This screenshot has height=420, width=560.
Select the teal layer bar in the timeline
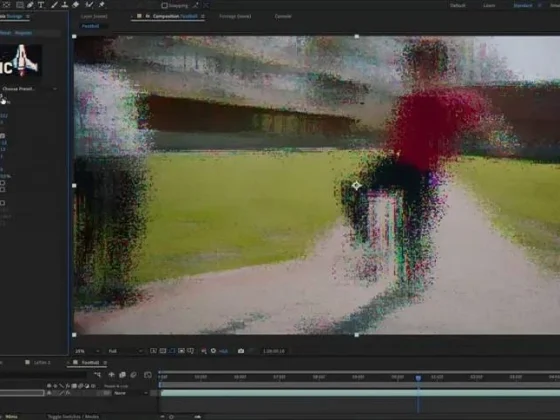click(360, 393)
